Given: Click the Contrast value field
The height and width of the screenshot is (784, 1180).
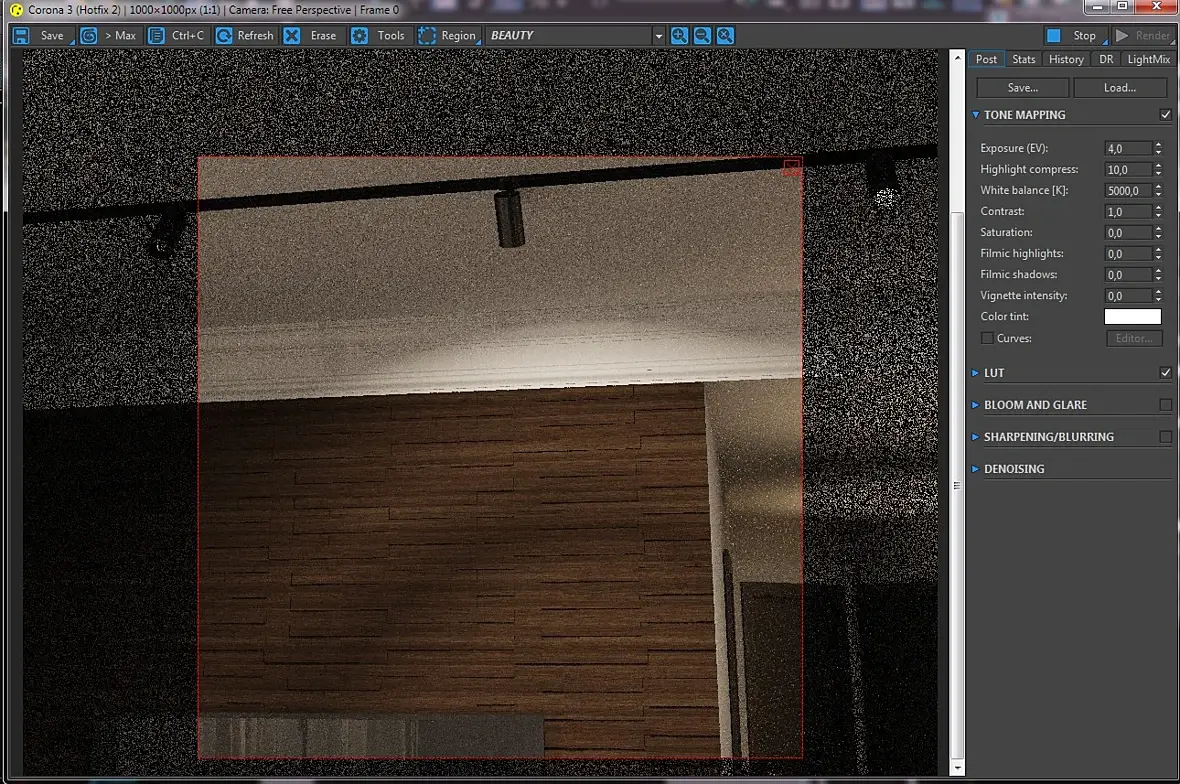Looking at the screenshot, I should (x=1128, y=212).
